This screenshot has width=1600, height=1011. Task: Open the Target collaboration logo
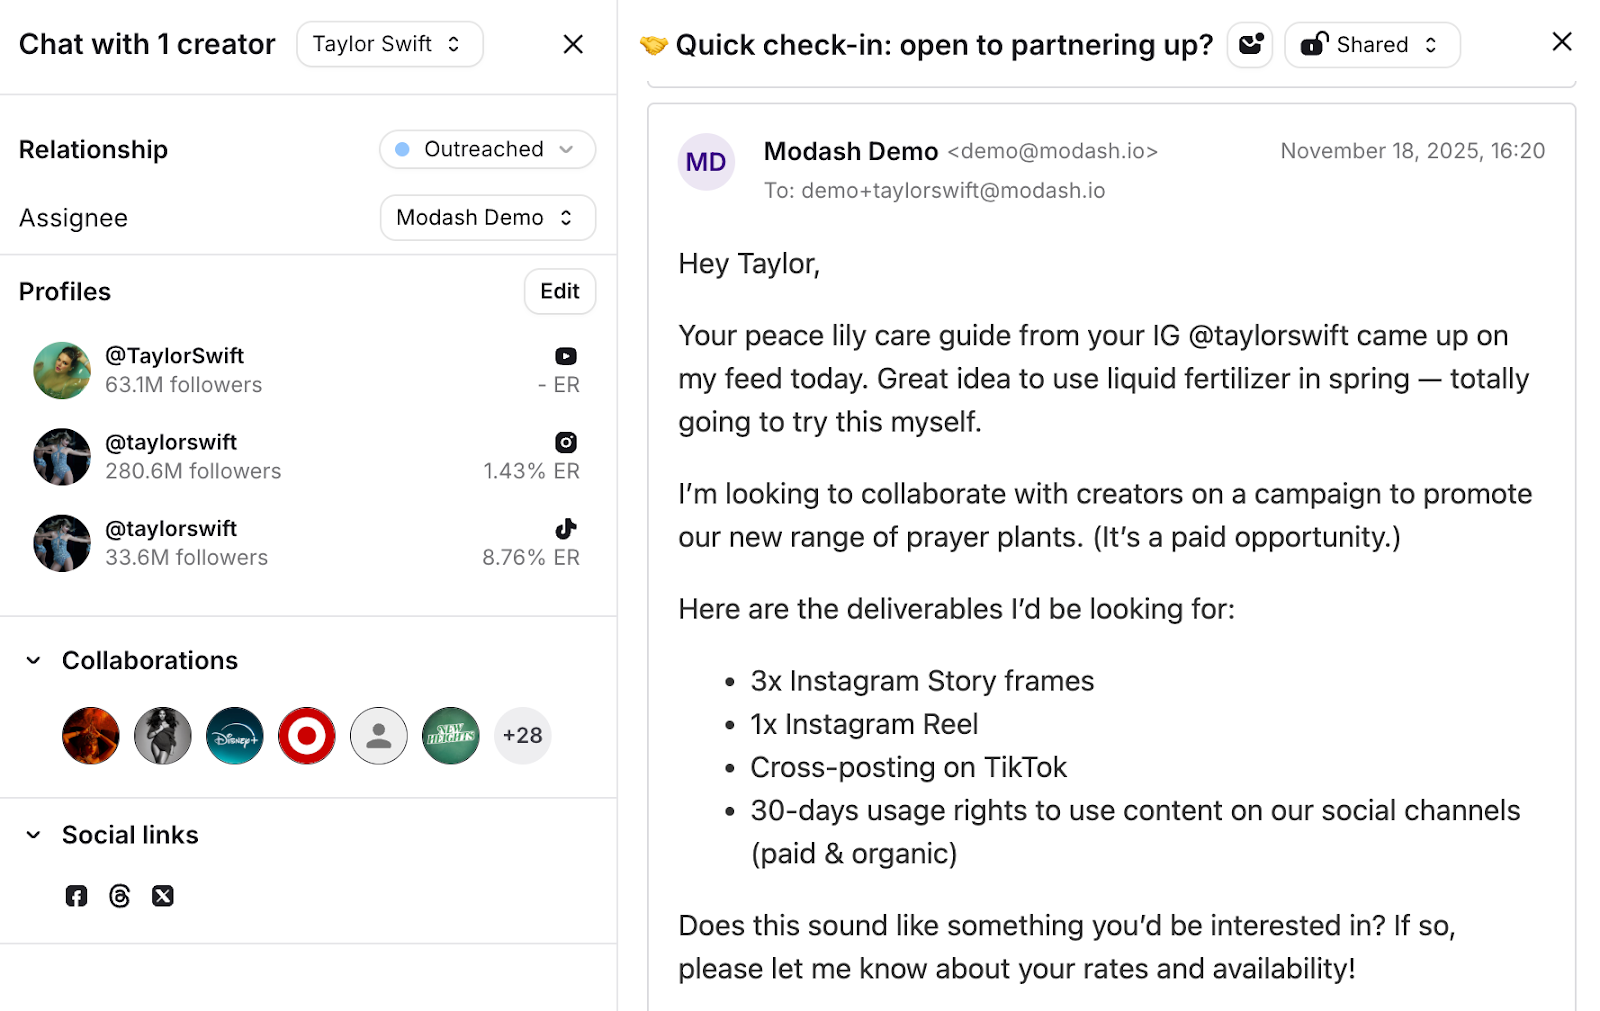(307, 736)
